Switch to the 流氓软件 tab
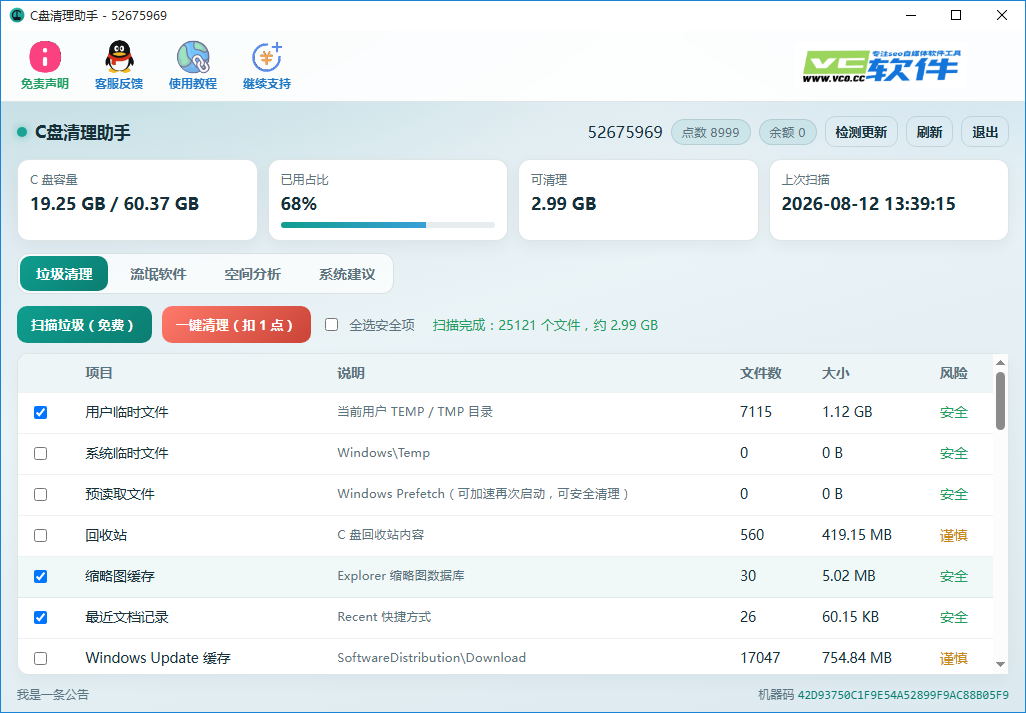1026x713 pixels. click(x=158, y=273)
